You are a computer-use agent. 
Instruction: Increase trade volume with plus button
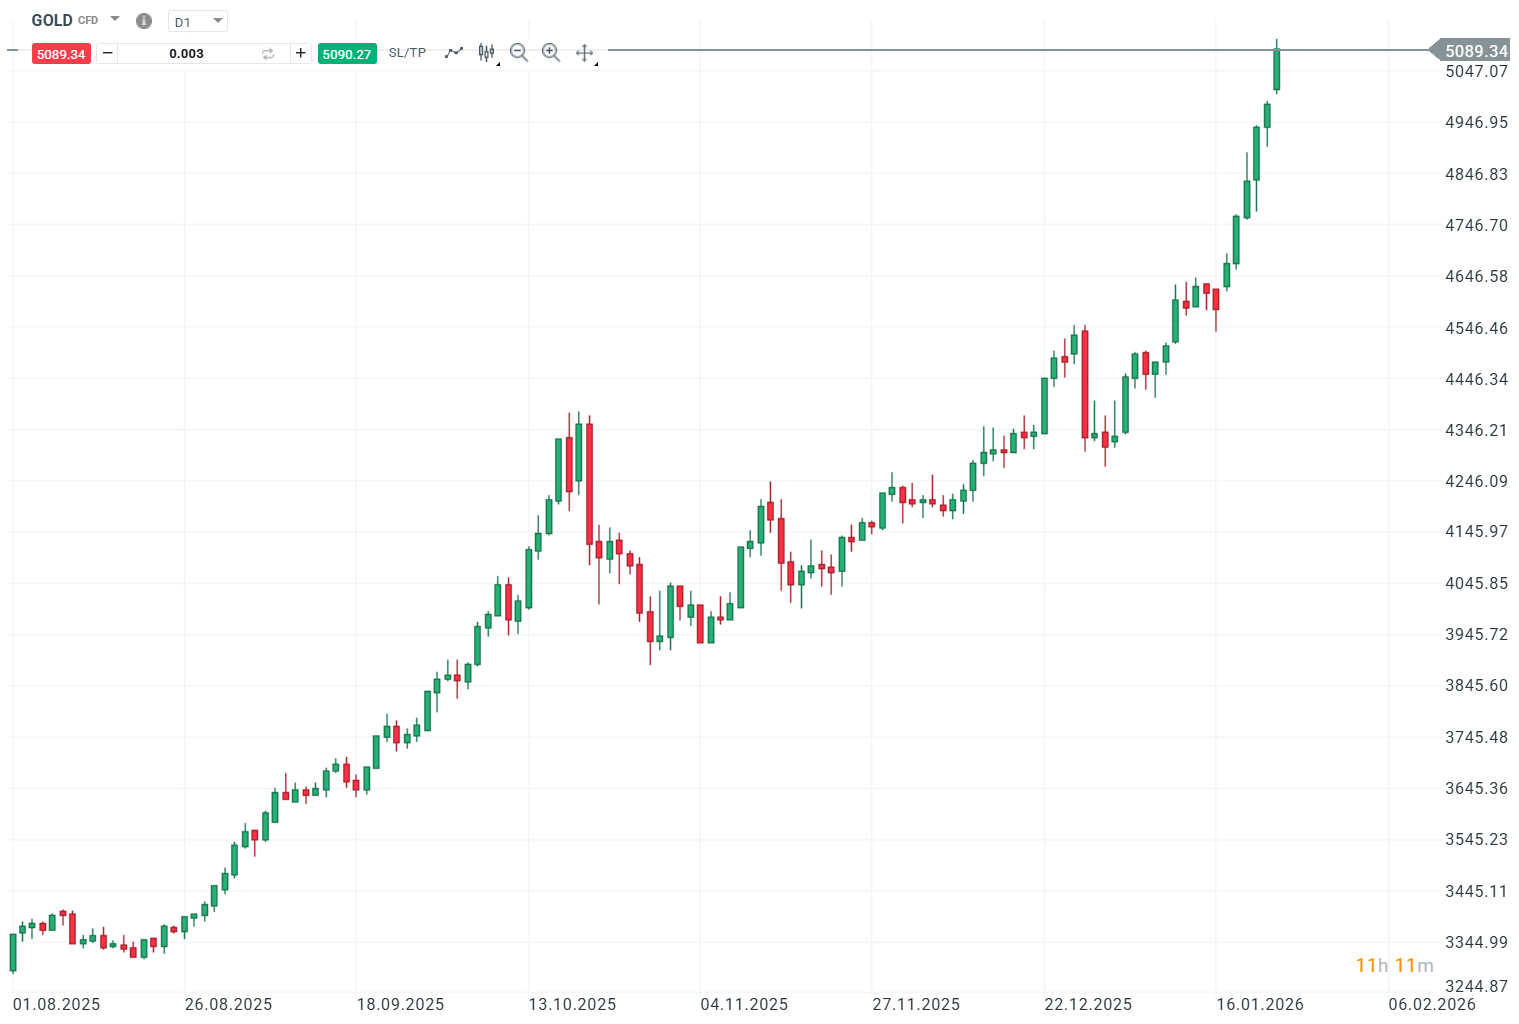(x=300, y=53)
